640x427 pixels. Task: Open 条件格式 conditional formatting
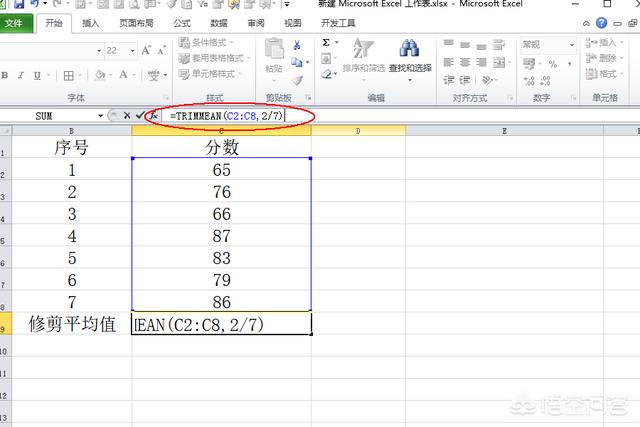tap(206, 42)
